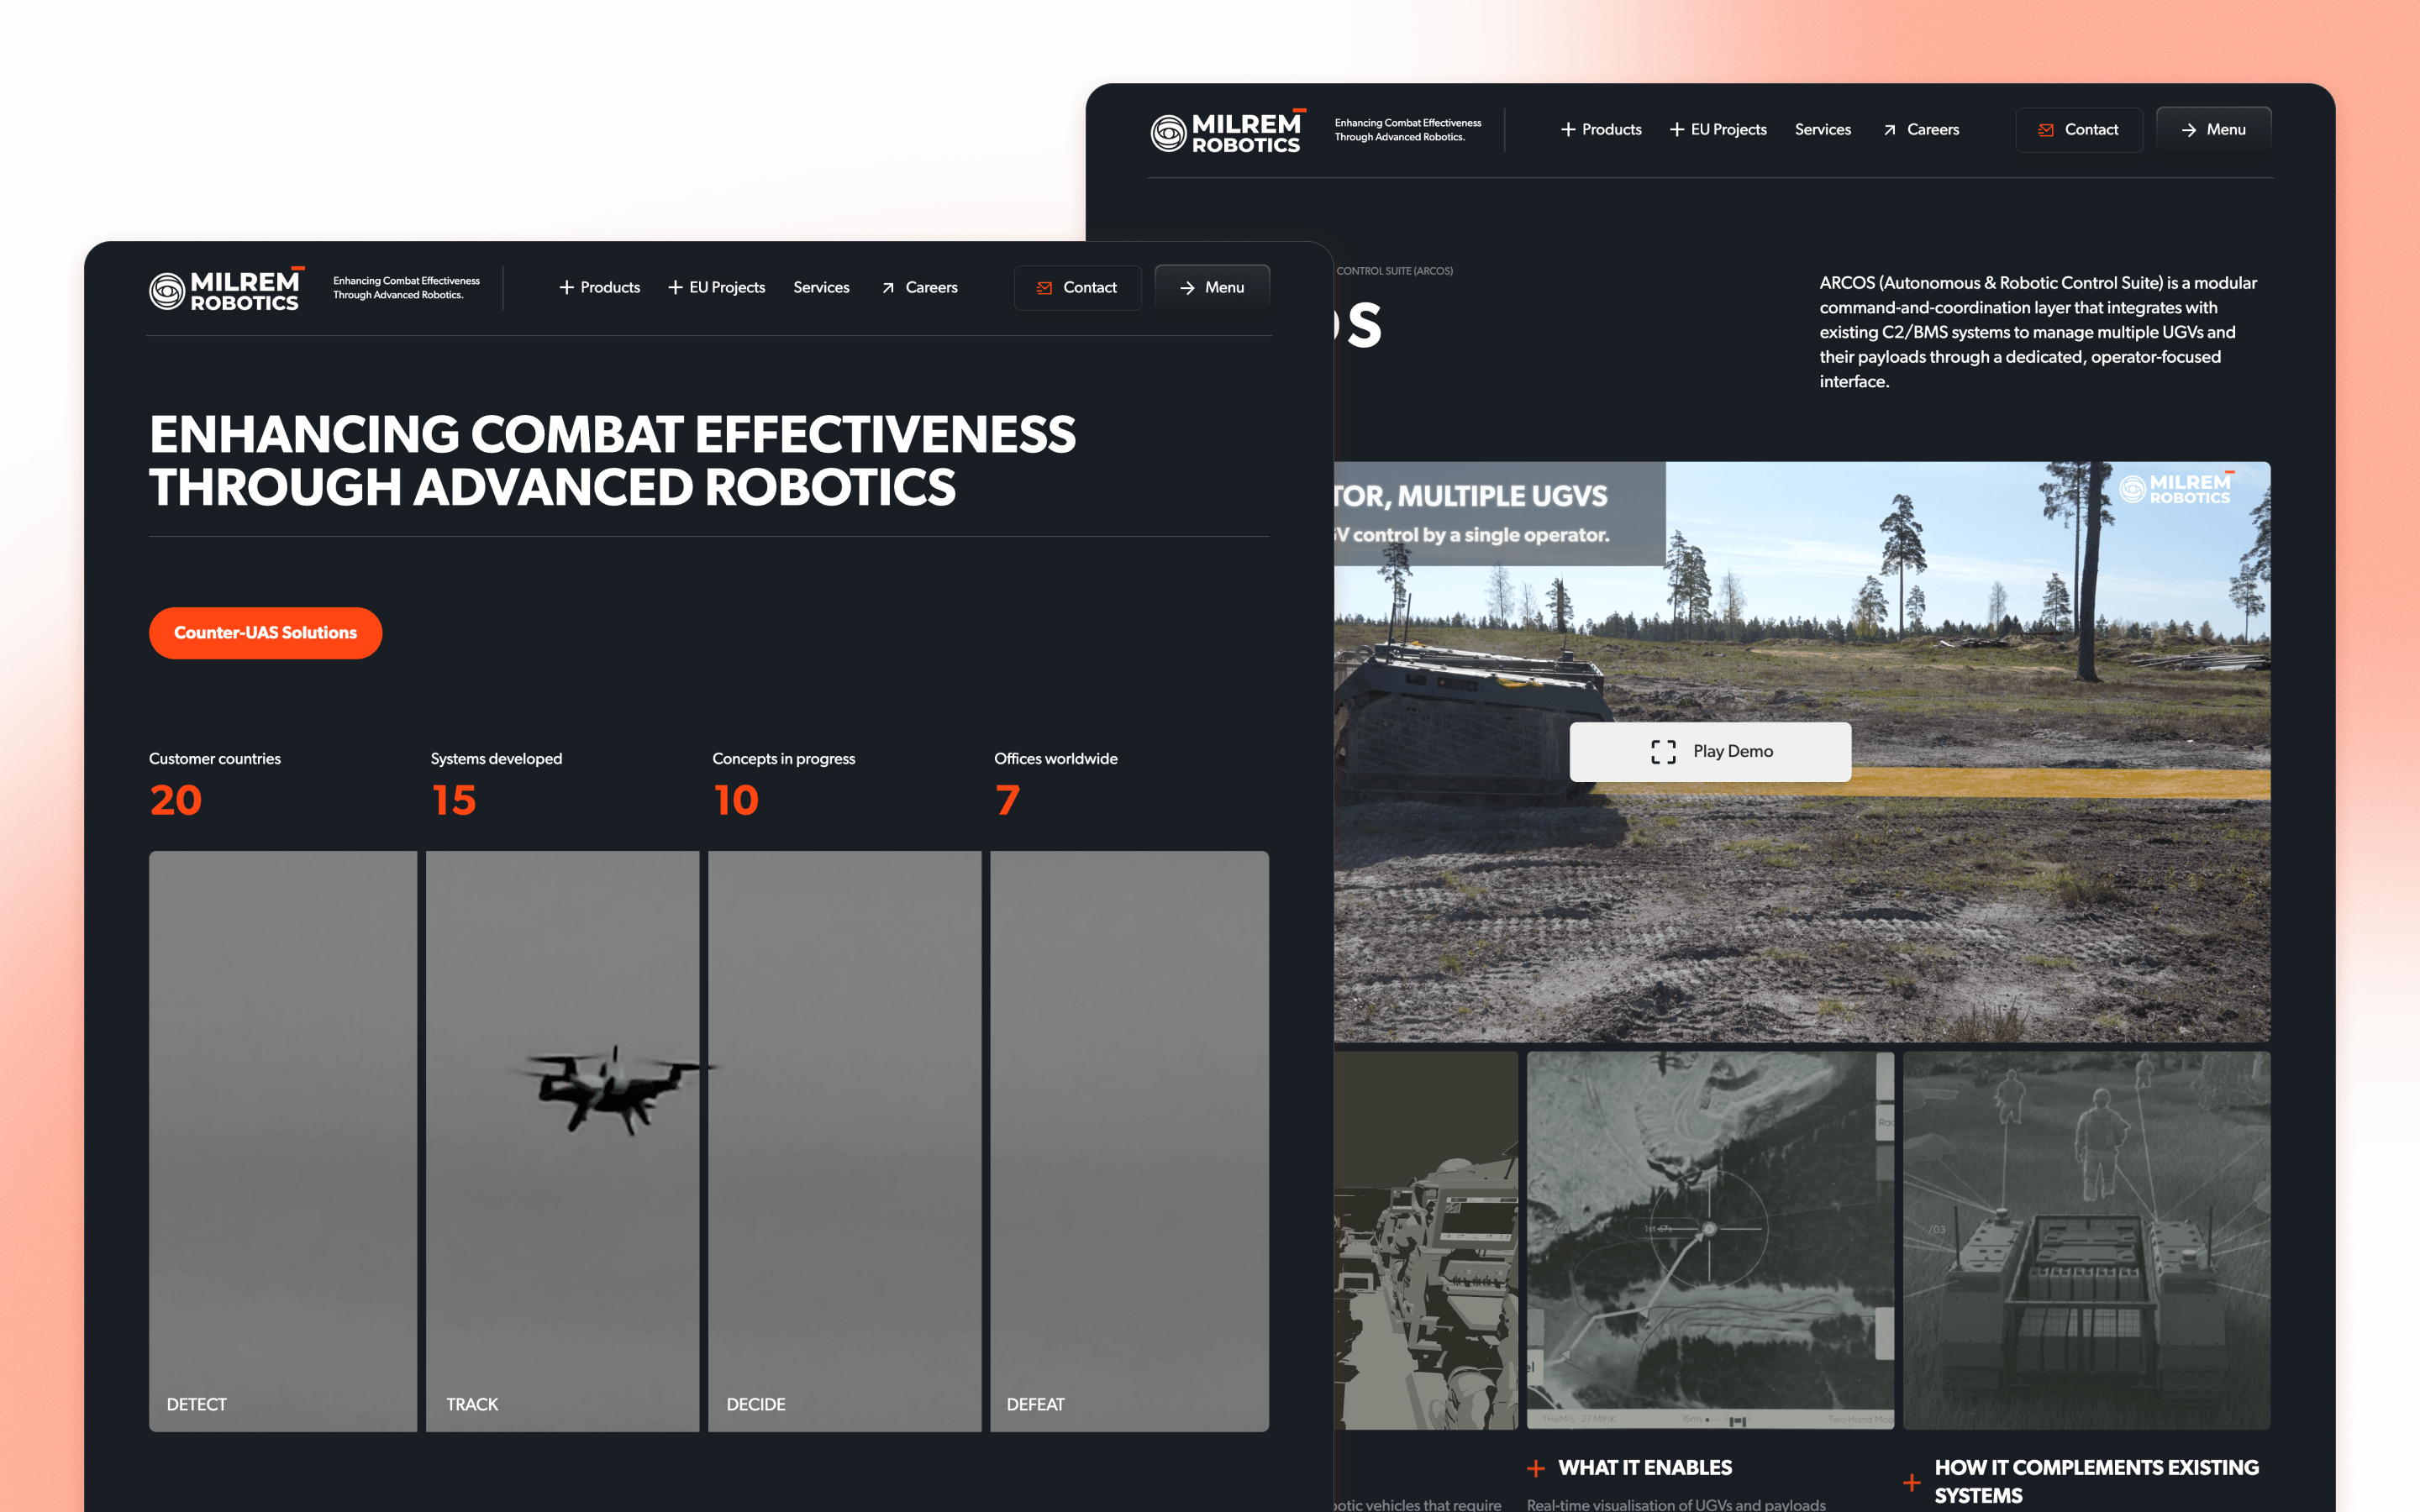The width and height of the screenshot is (2420, 1512).
Task: Click Contact button in front window
Action: point(1077,288)
